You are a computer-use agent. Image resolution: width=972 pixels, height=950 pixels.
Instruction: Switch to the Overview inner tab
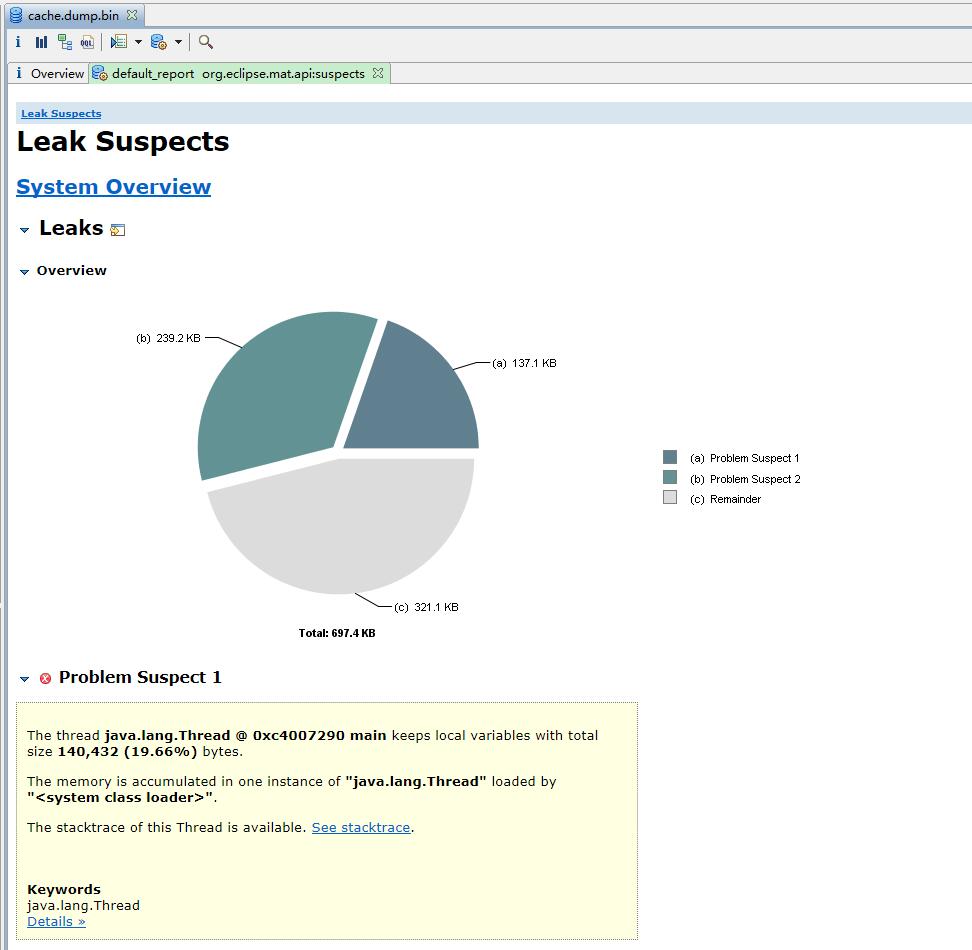click(x=50, y=73)
